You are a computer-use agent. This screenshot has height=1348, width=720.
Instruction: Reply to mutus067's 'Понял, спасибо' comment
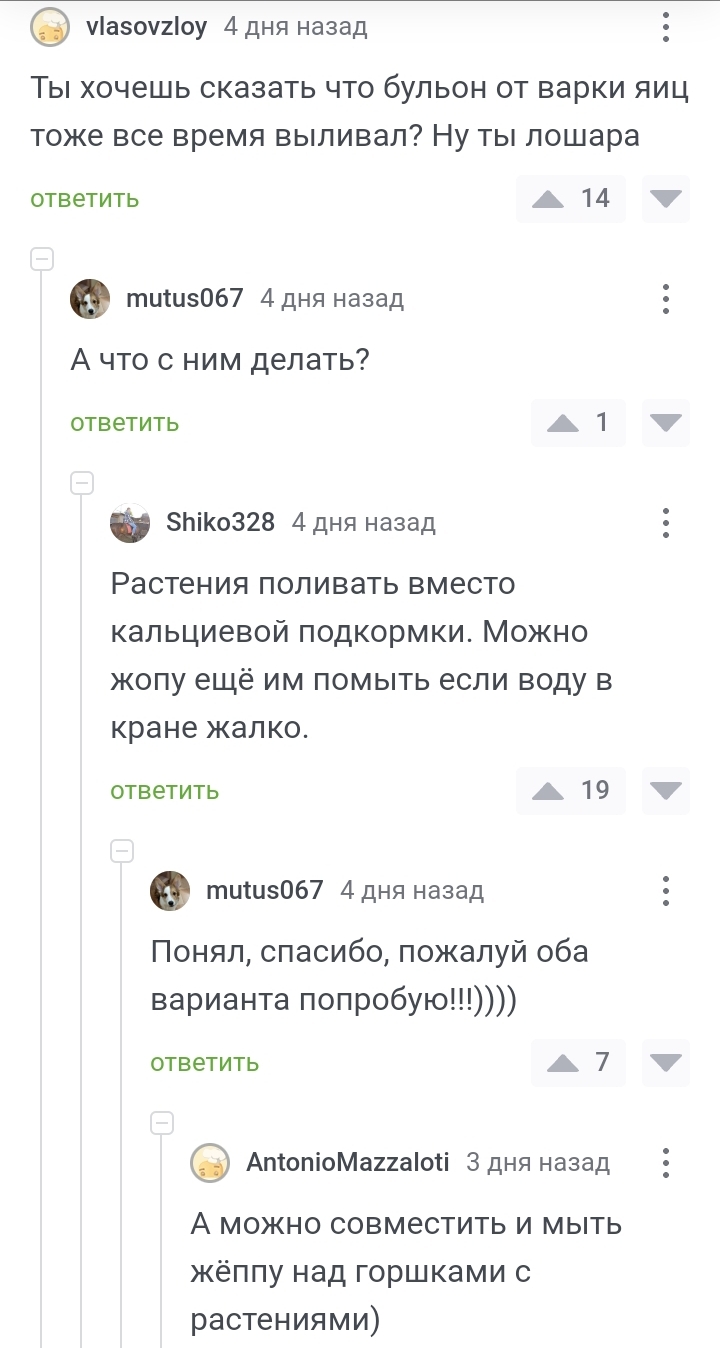[205, 1062]
